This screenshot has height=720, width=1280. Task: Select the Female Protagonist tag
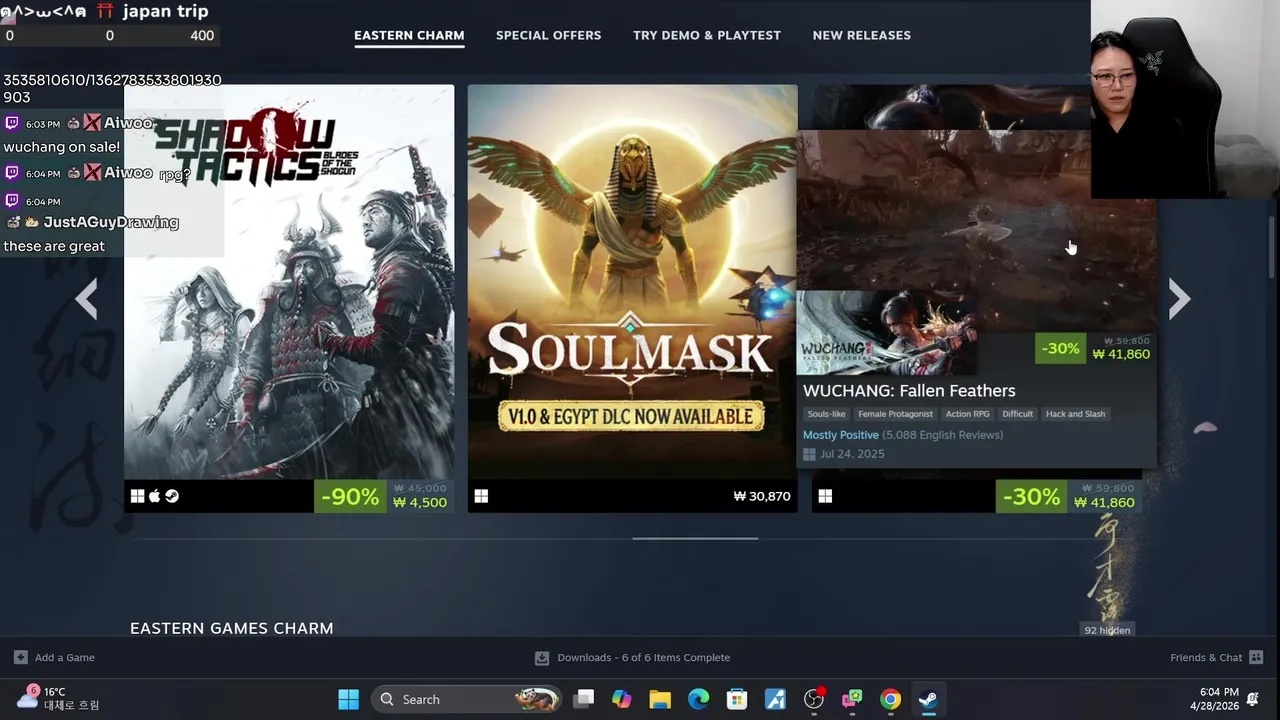pyautogui.click(x=895, y=414)
